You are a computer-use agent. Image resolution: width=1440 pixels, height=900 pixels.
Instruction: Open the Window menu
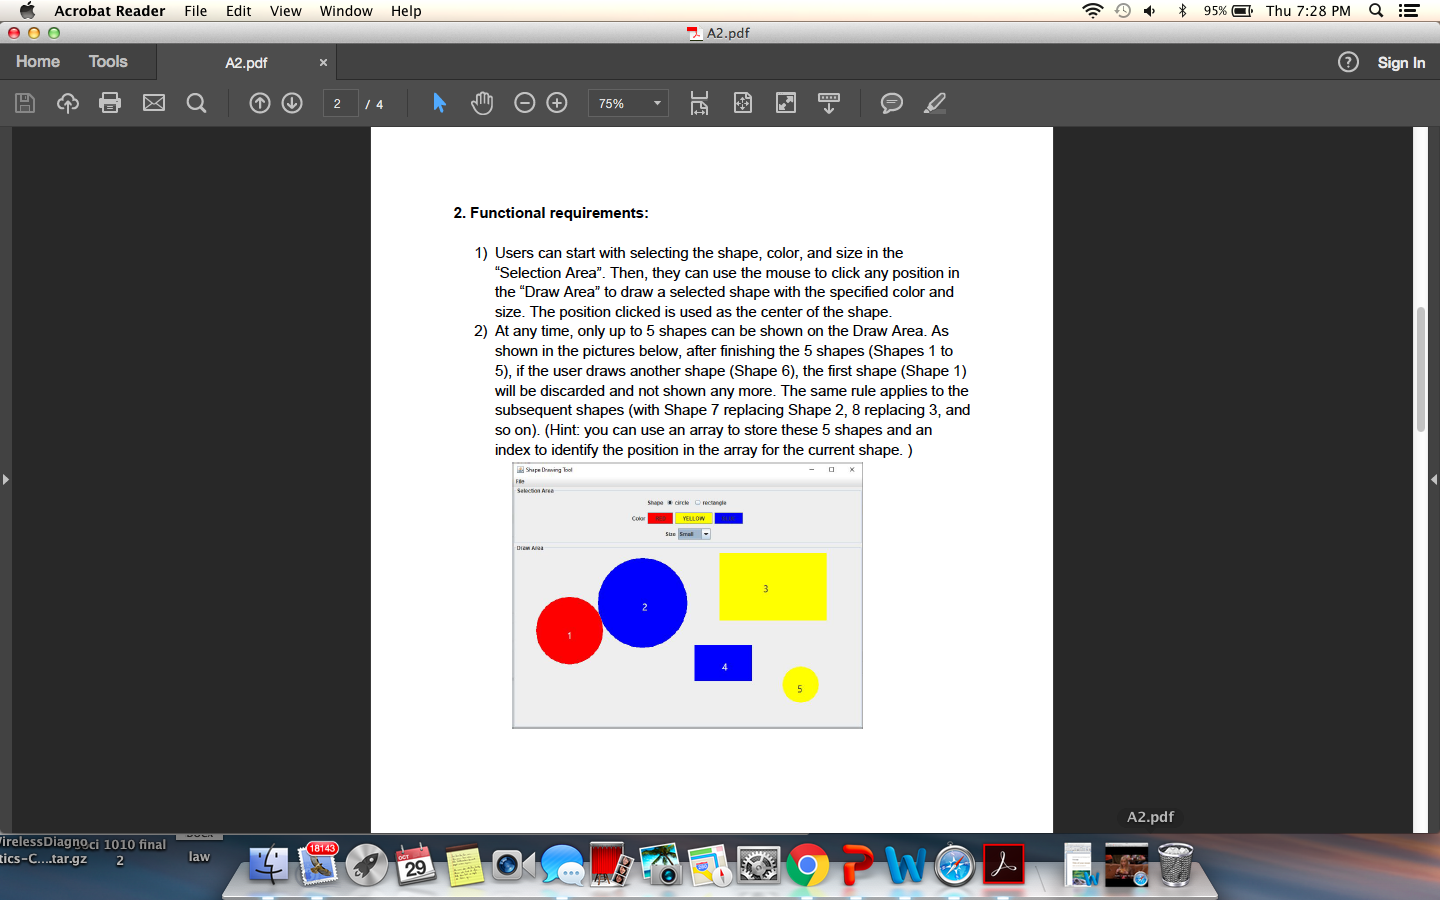346,11
